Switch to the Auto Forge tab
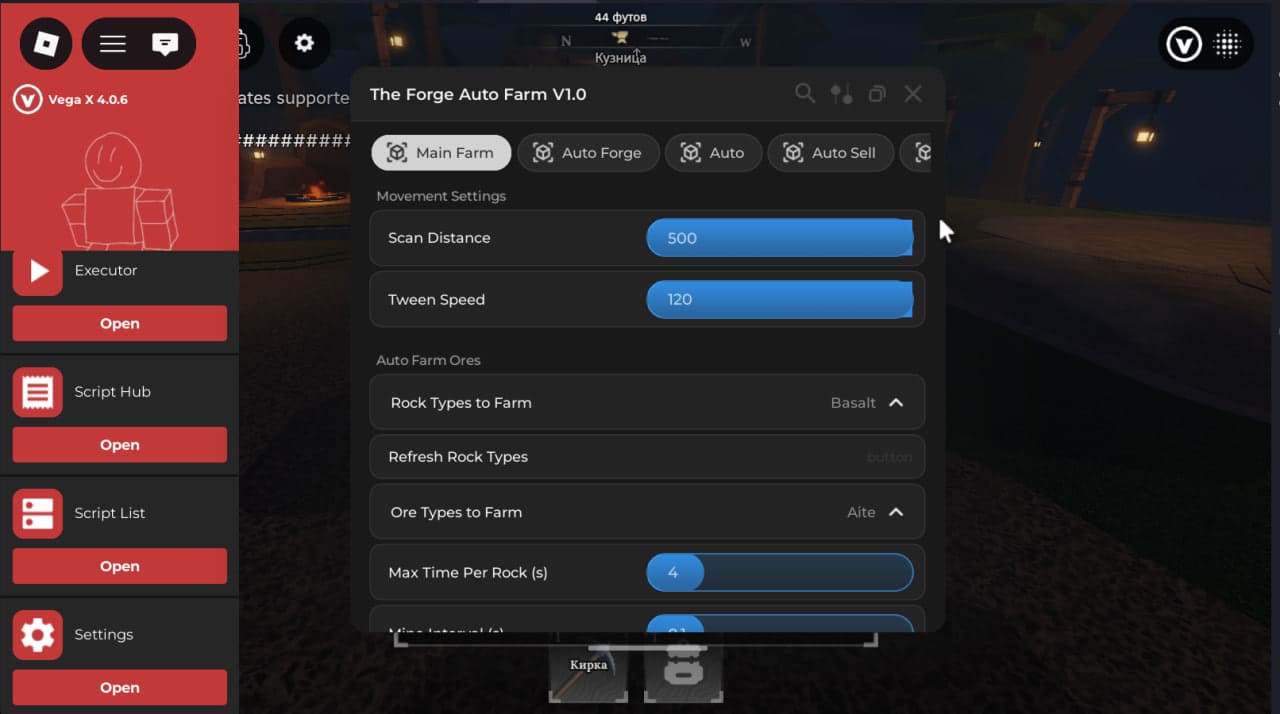The image size is (1280, 714). [x=588, y=153]
